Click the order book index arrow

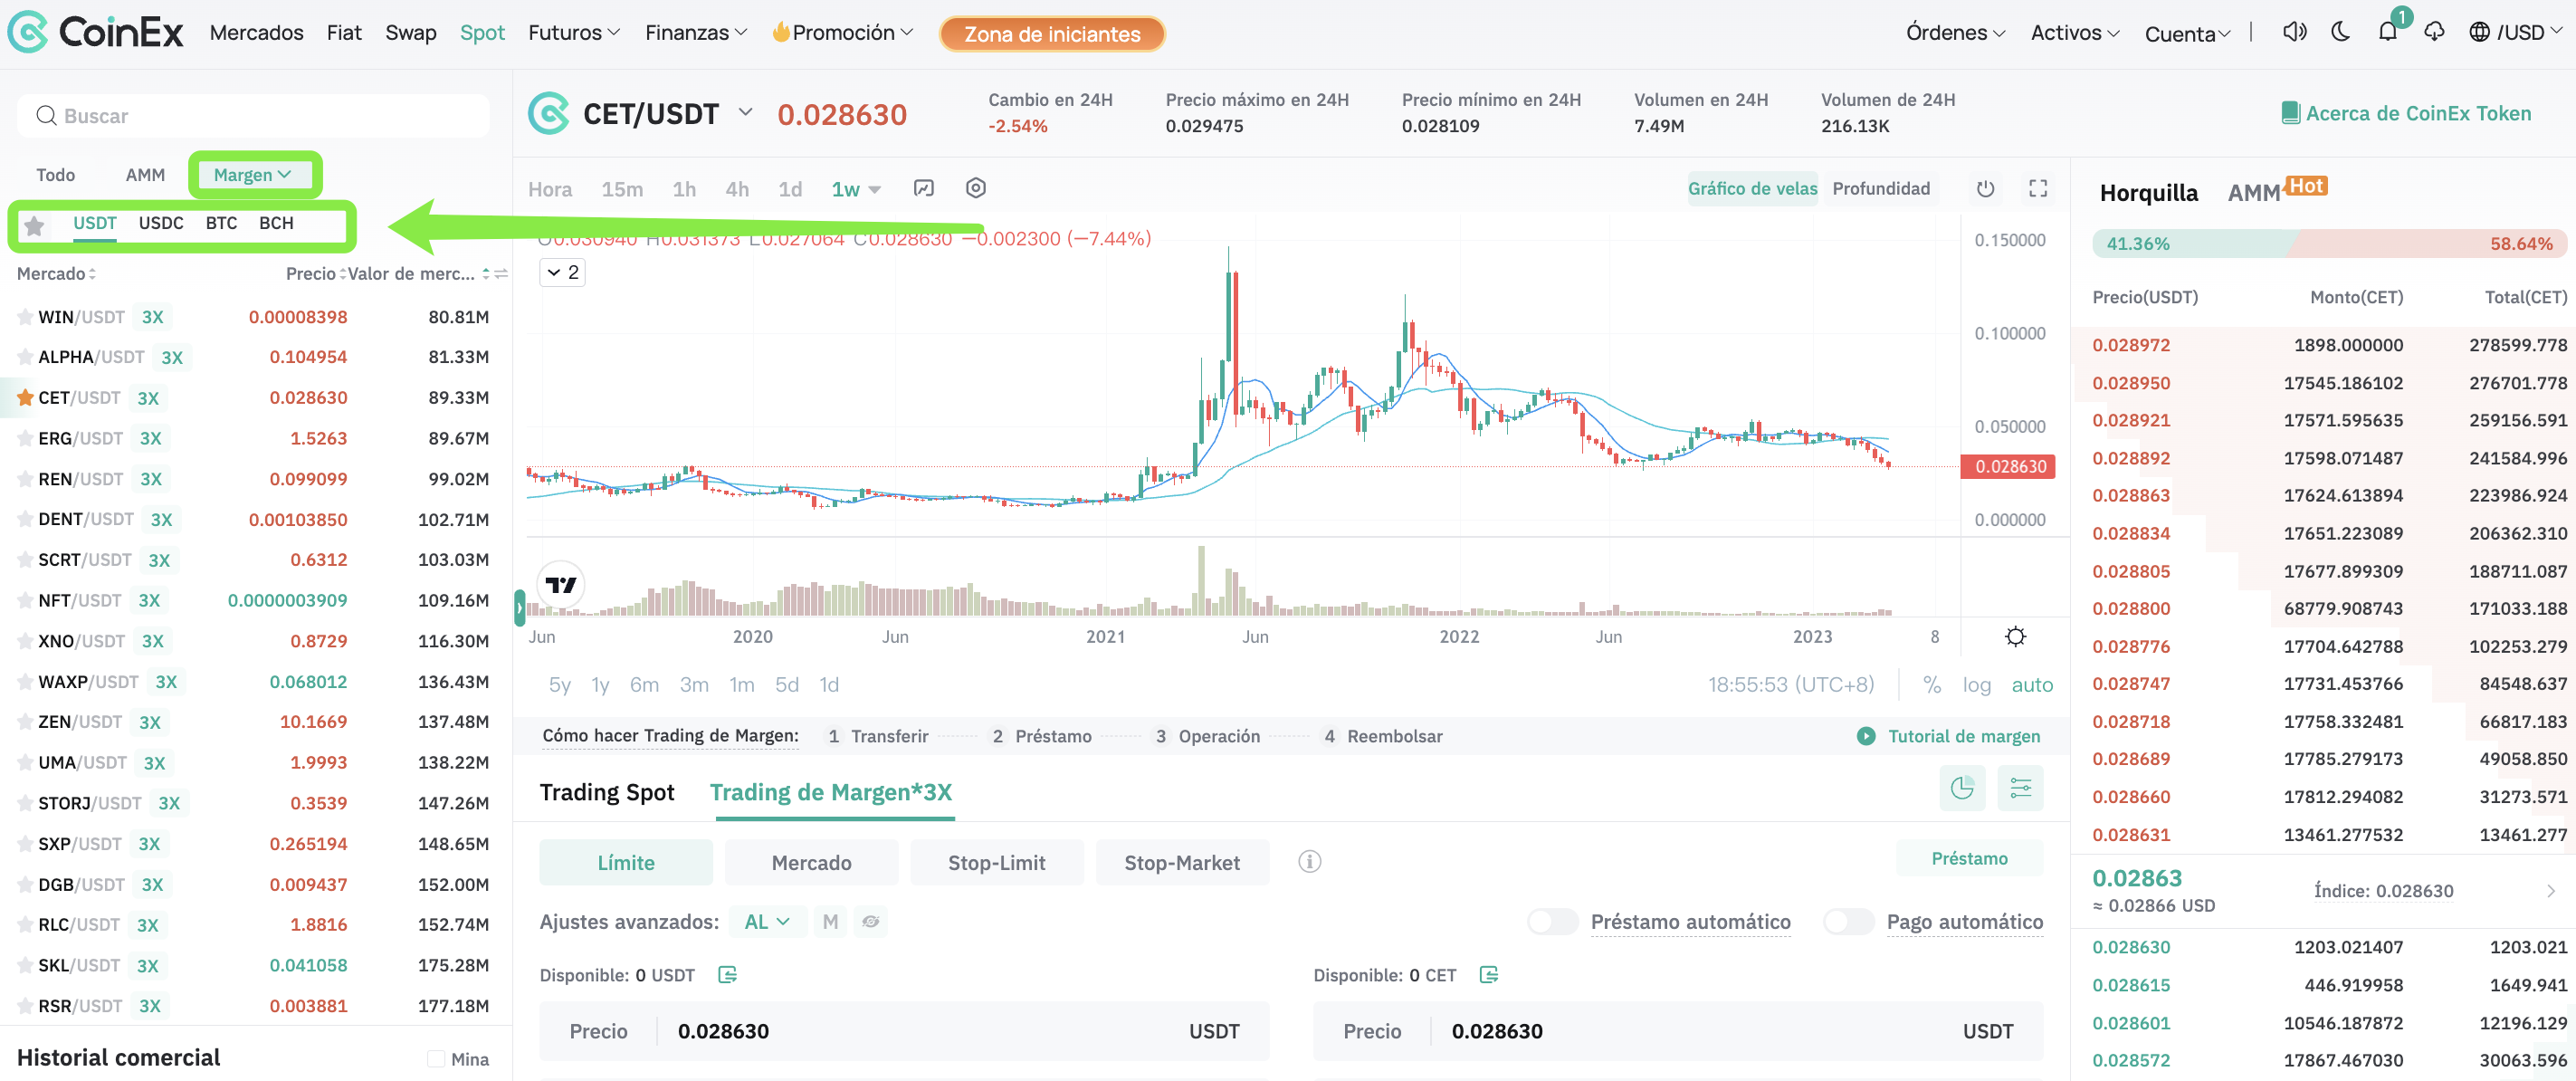click(2551, 891)
